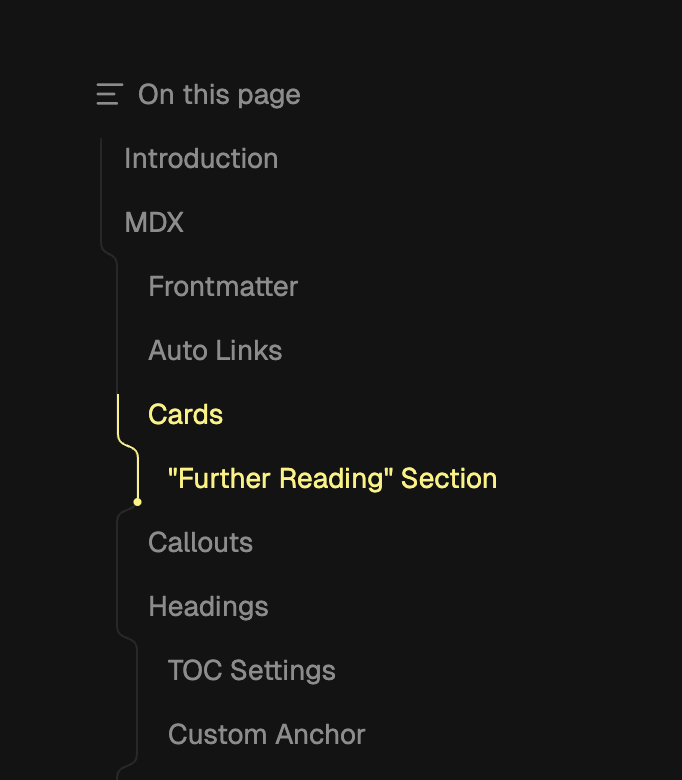
Task: Click the gray track line beside MDX
Action: [x=101, y=223]
